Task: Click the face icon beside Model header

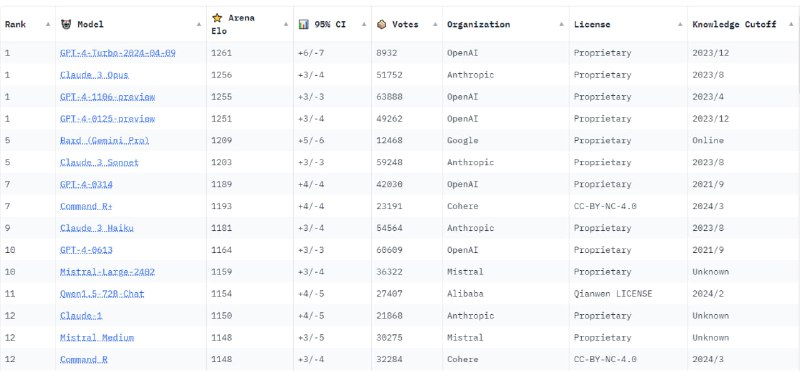Action: pos(66,24)
